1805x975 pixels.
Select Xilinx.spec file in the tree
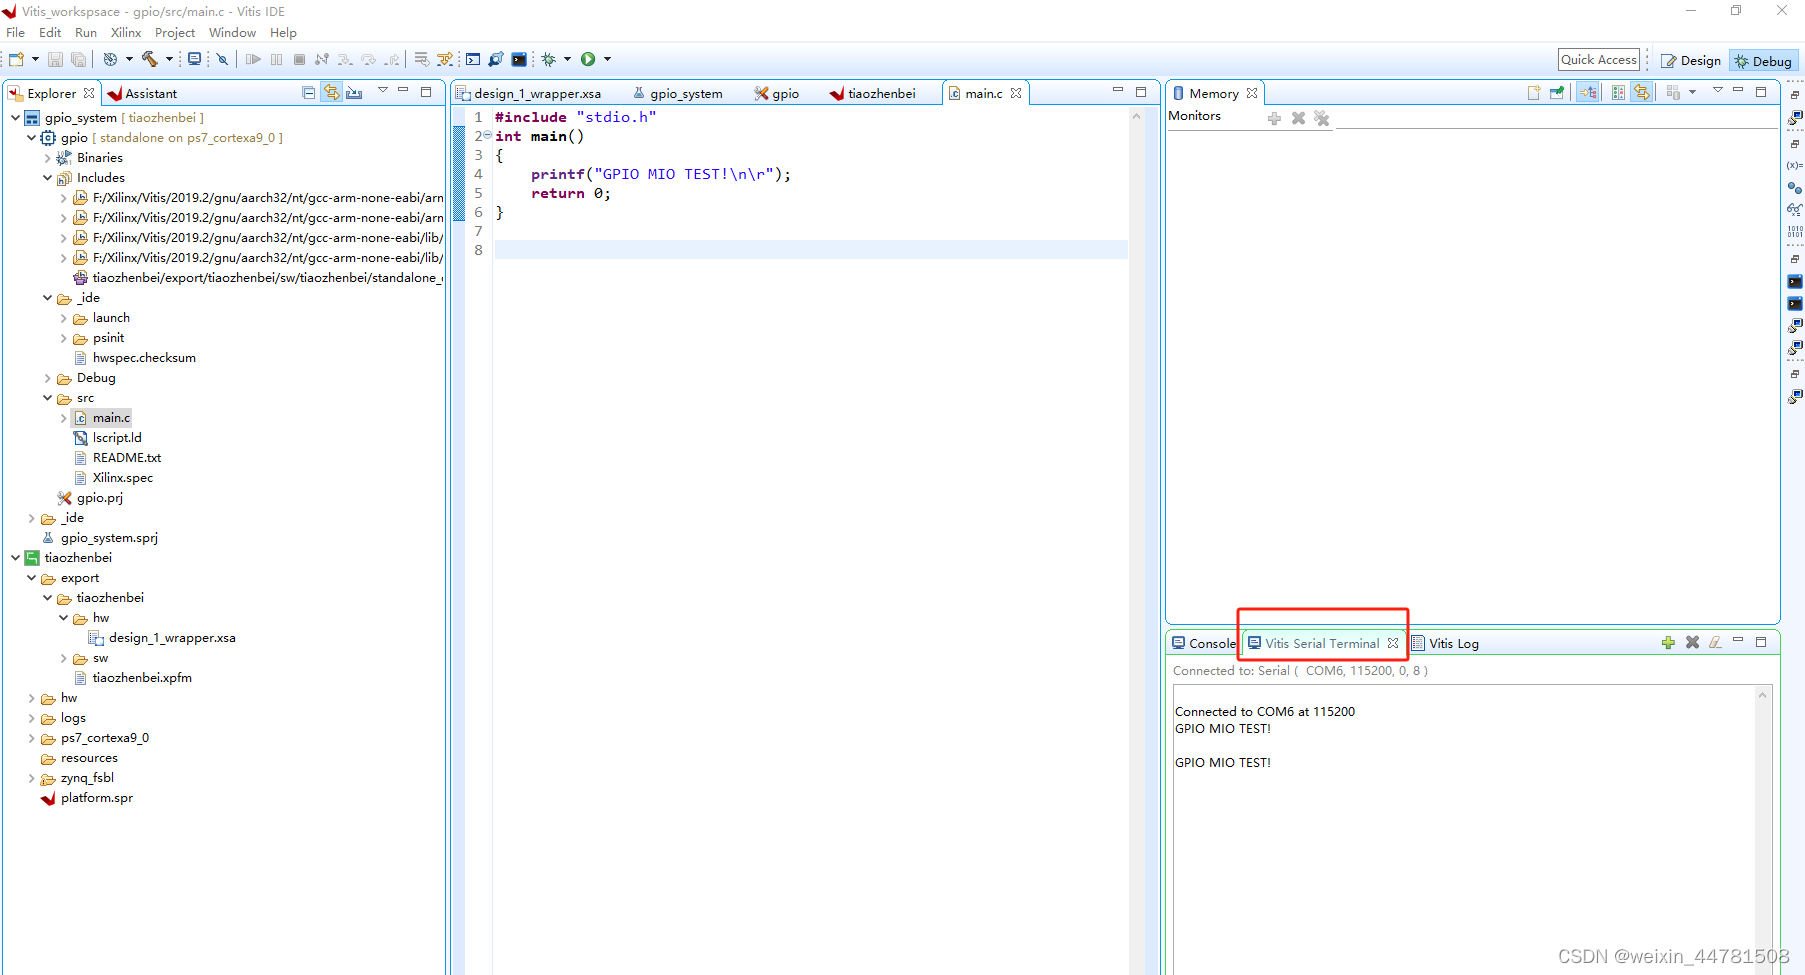(x=122, y=477)
